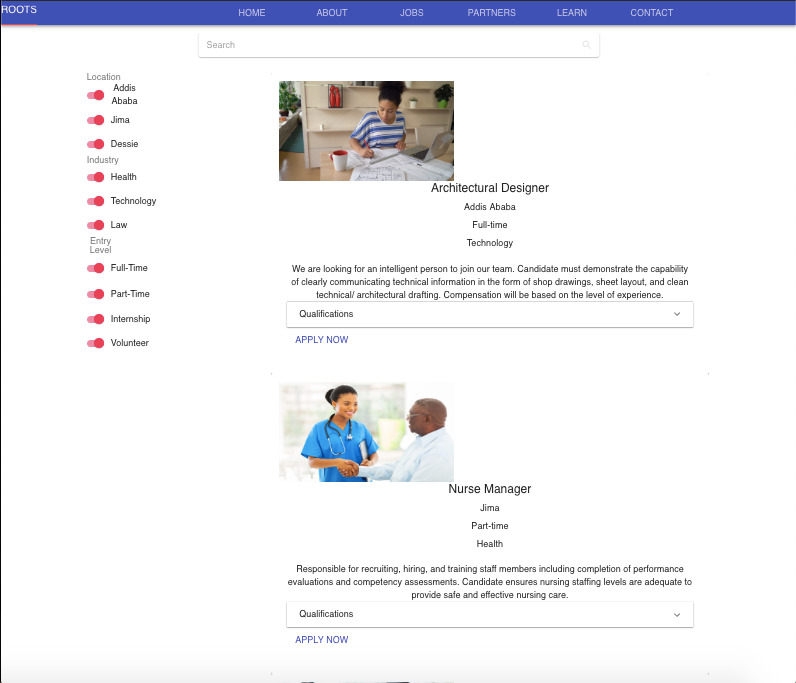Disable the Technology industry filter

click(95, 201)
